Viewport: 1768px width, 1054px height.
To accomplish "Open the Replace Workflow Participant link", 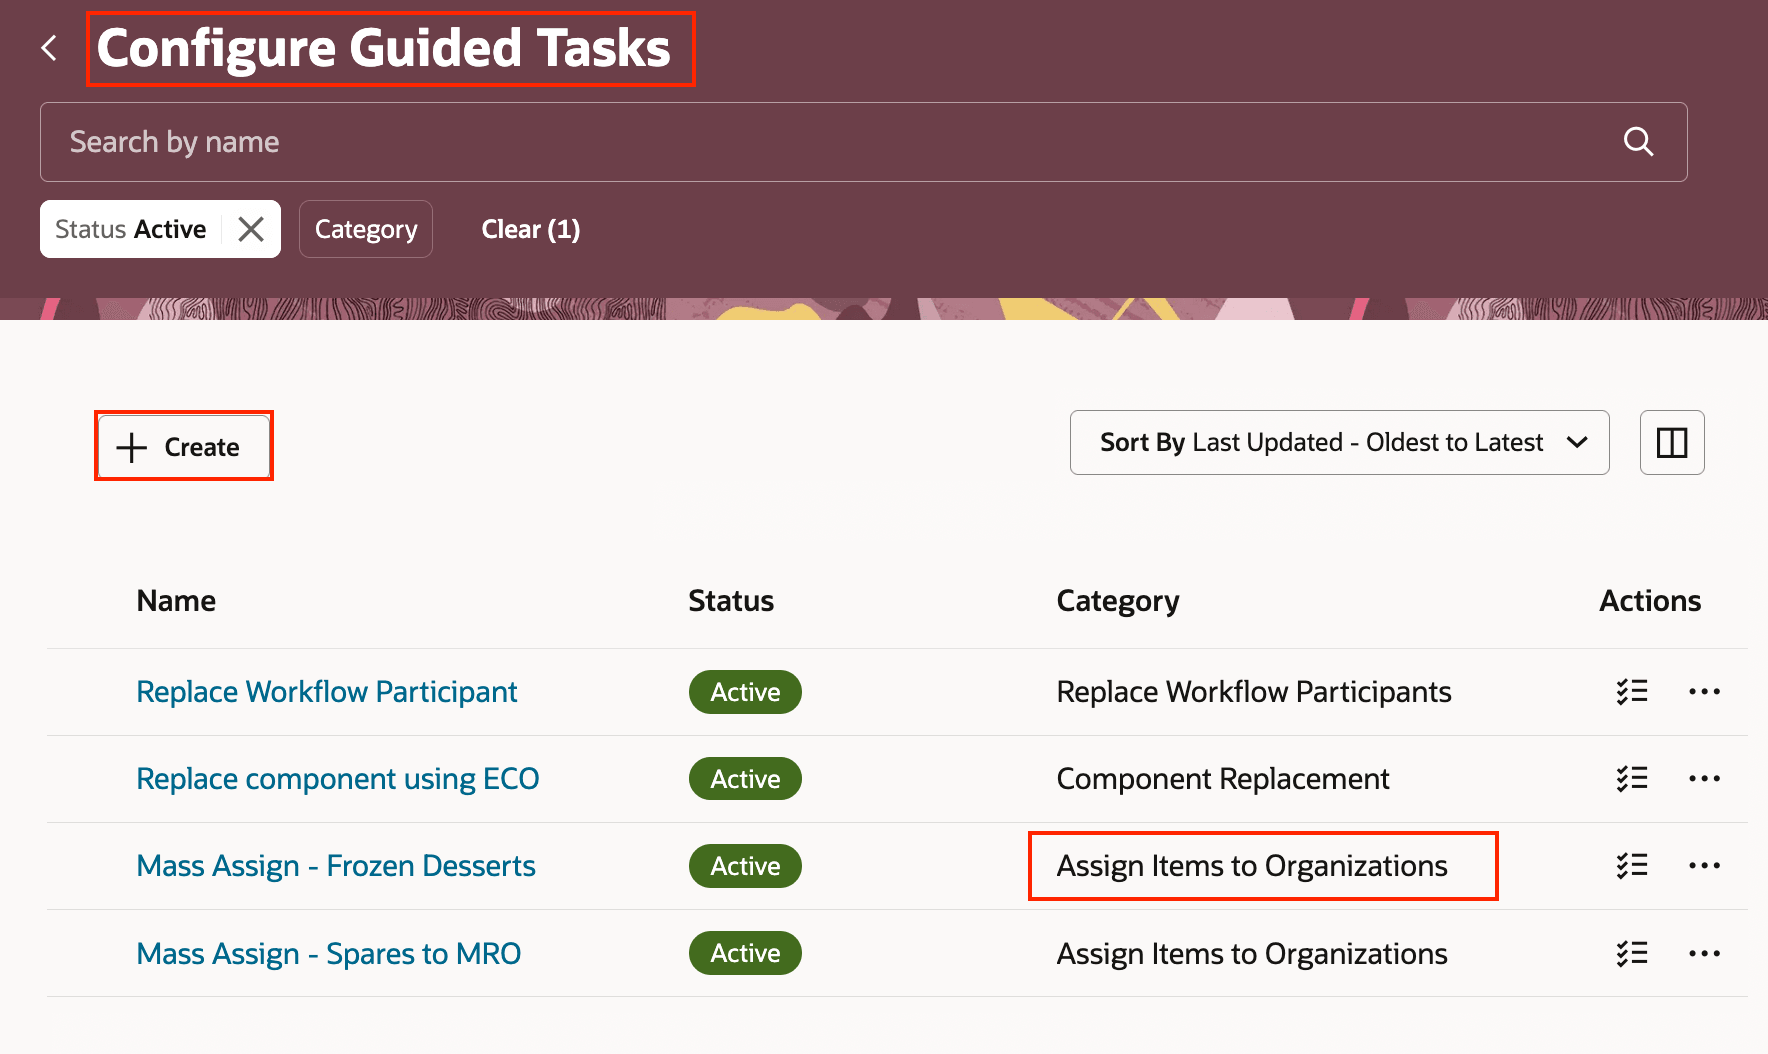I will point(327,692).
